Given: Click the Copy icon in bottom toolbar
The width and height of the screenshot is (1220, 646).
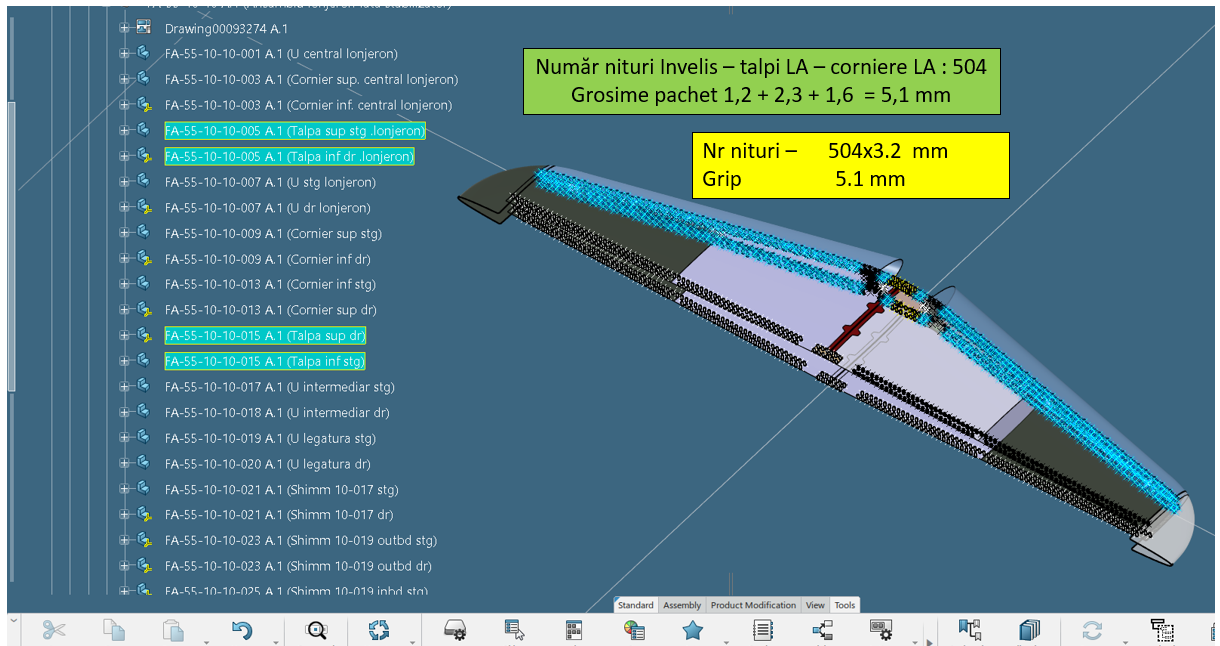Looking at the screenshot, I should (114, 630).
